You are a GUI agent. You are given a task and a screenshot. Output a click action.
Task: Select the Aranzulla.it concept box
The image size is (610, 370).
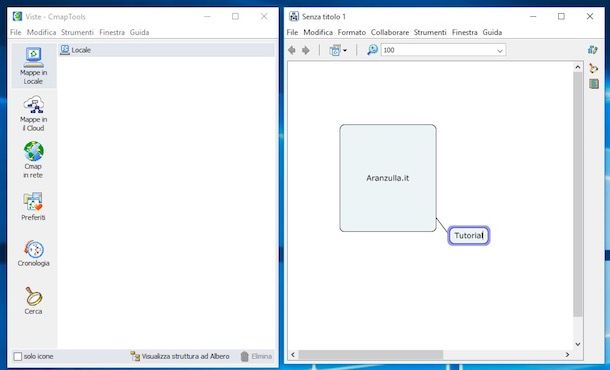(388, 178)
